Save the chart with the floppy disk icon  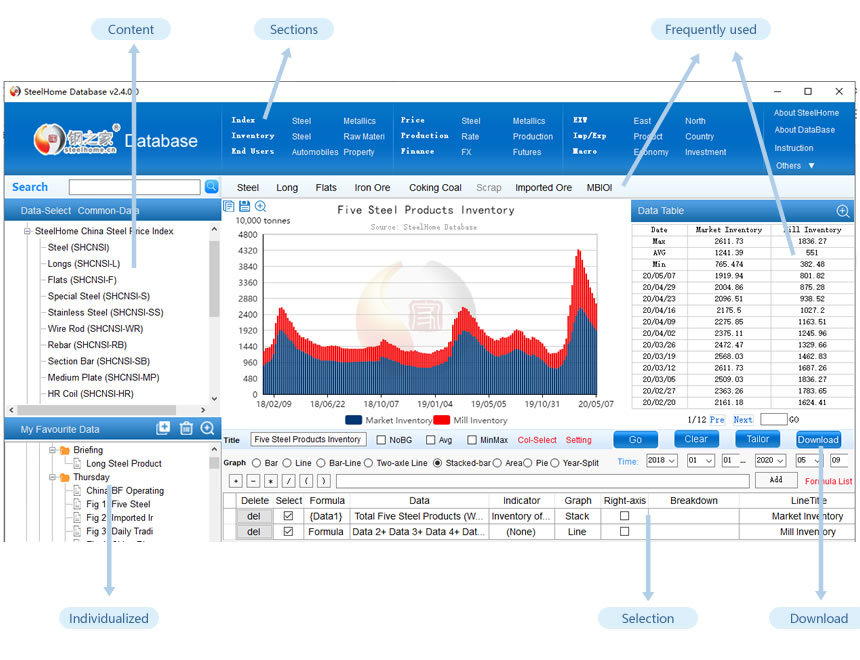click(244, 206)
